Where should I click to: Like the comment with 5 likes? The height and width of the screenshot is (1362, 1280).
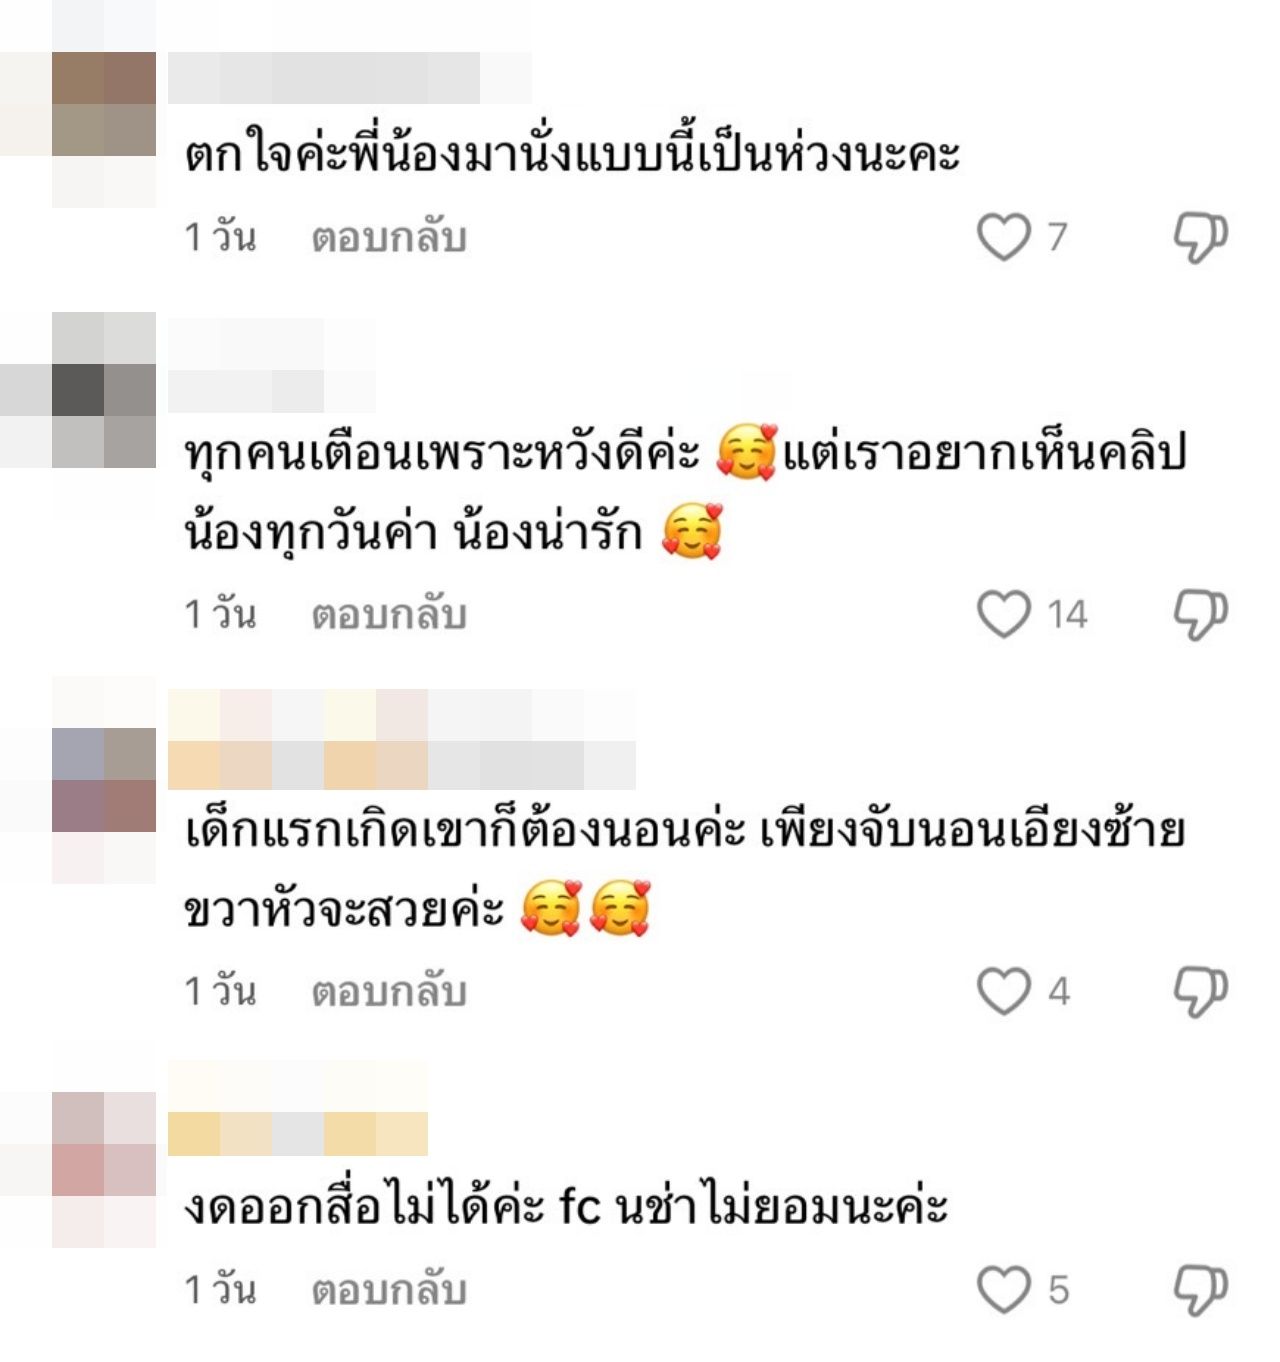(x=1003, y=1289)
